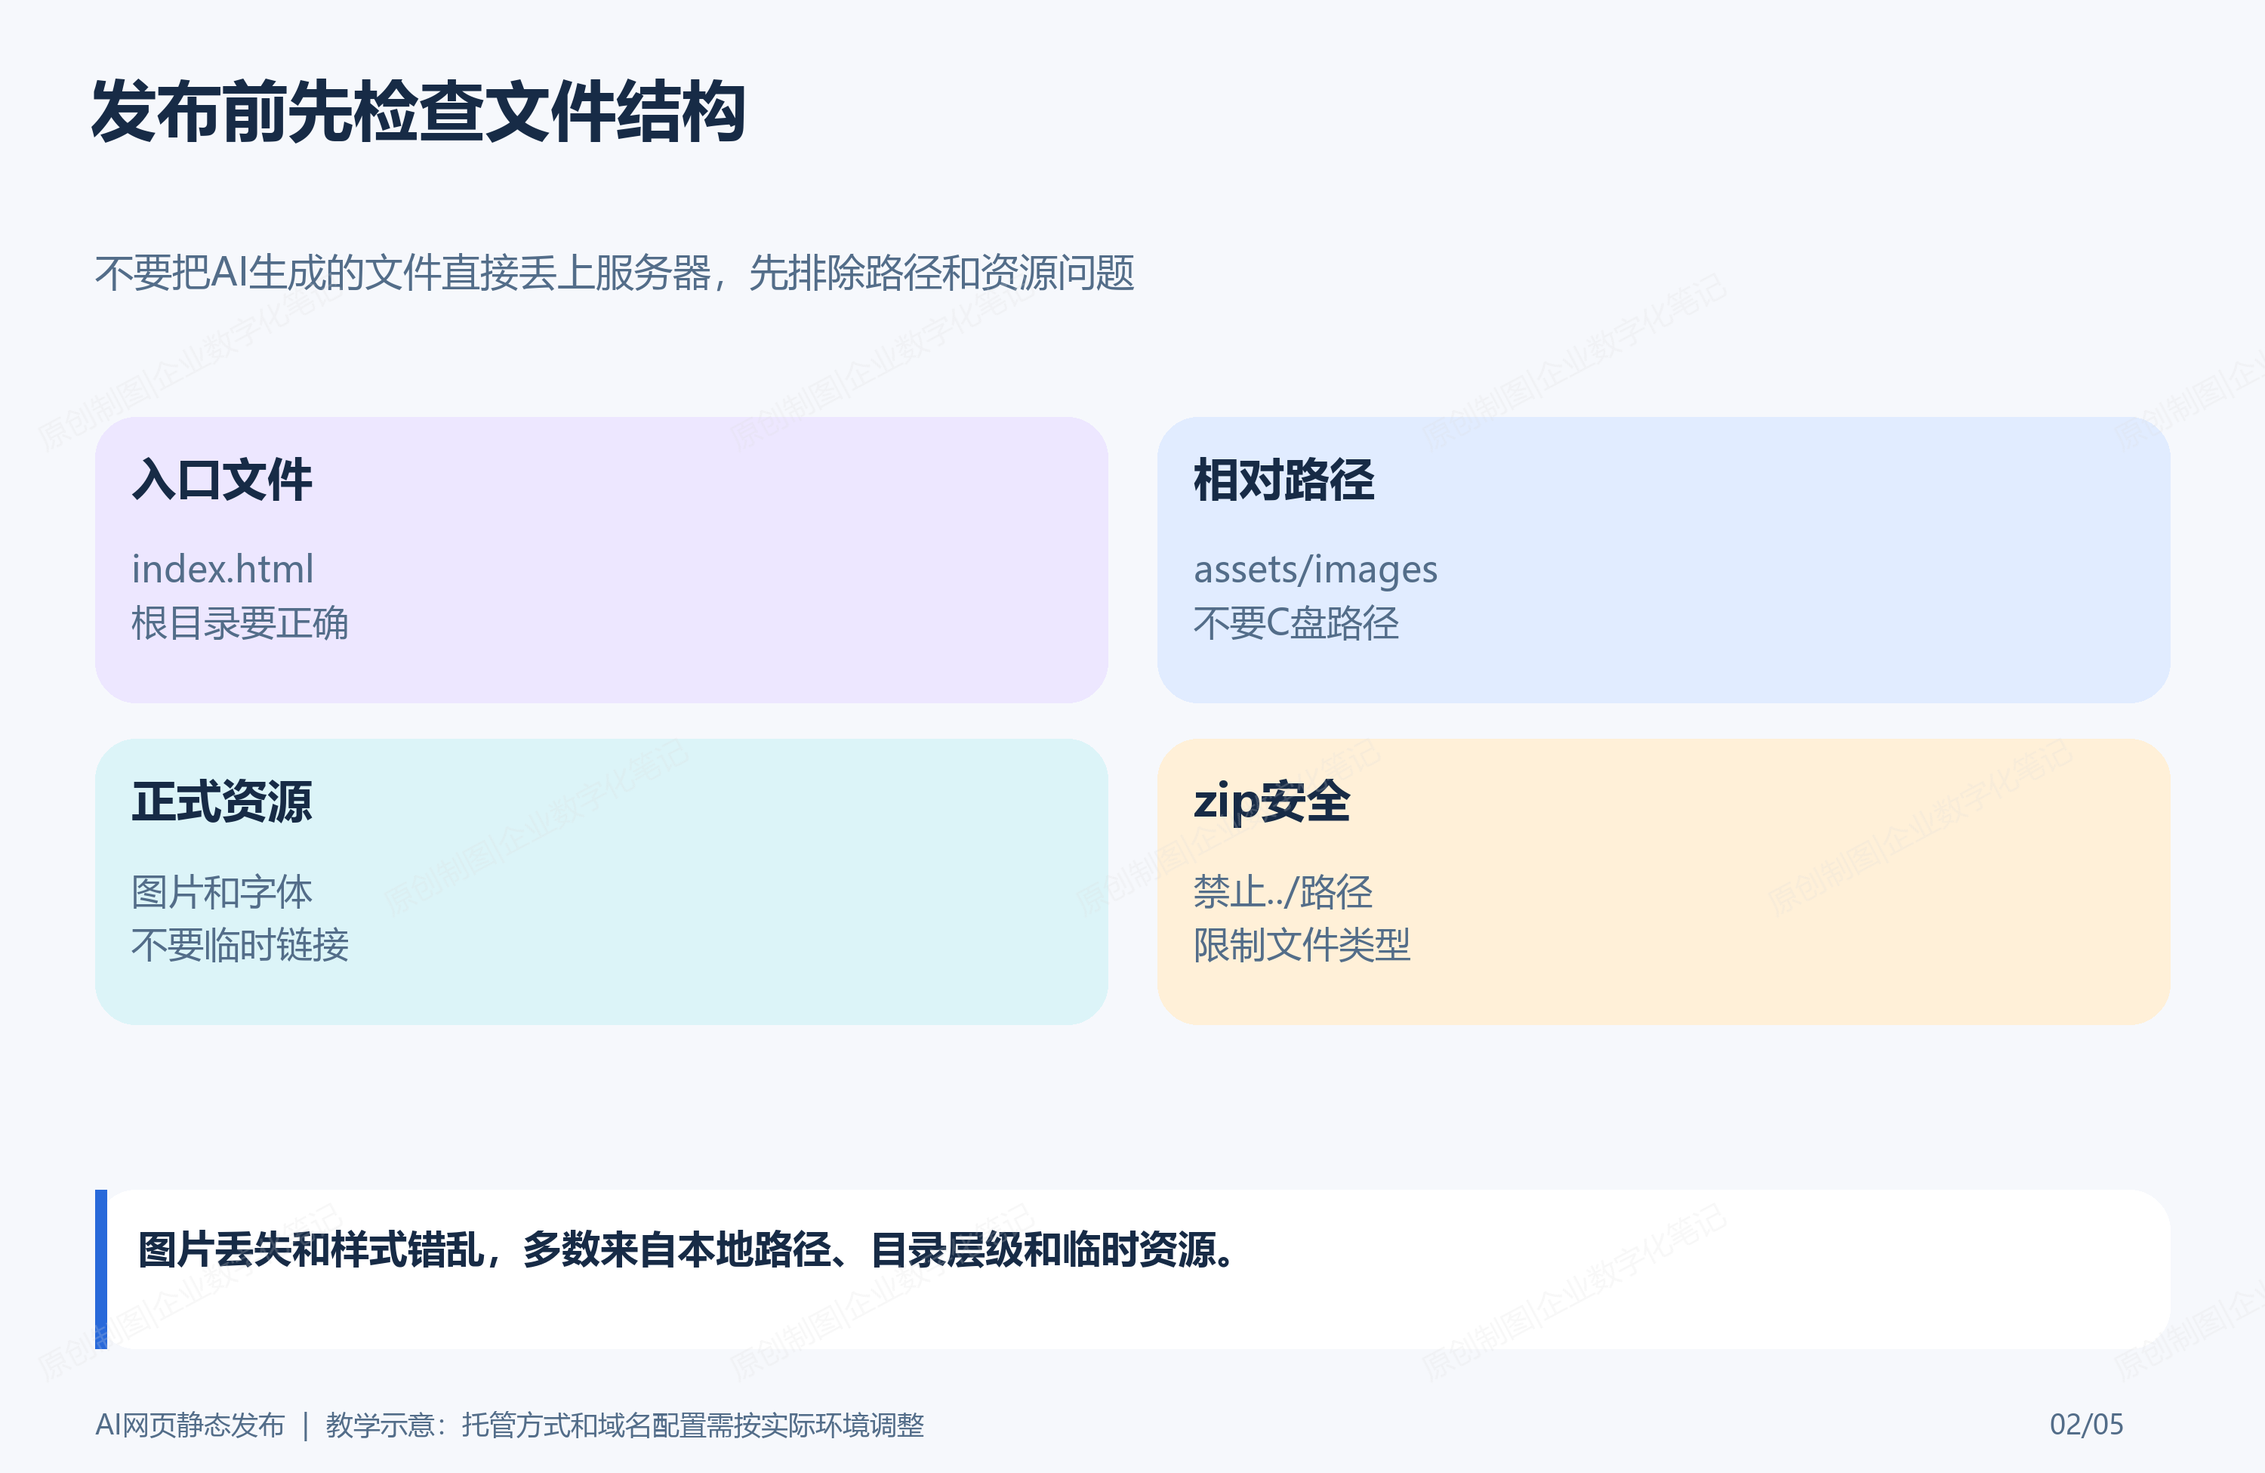Click the line 根目录要正确

240,623
